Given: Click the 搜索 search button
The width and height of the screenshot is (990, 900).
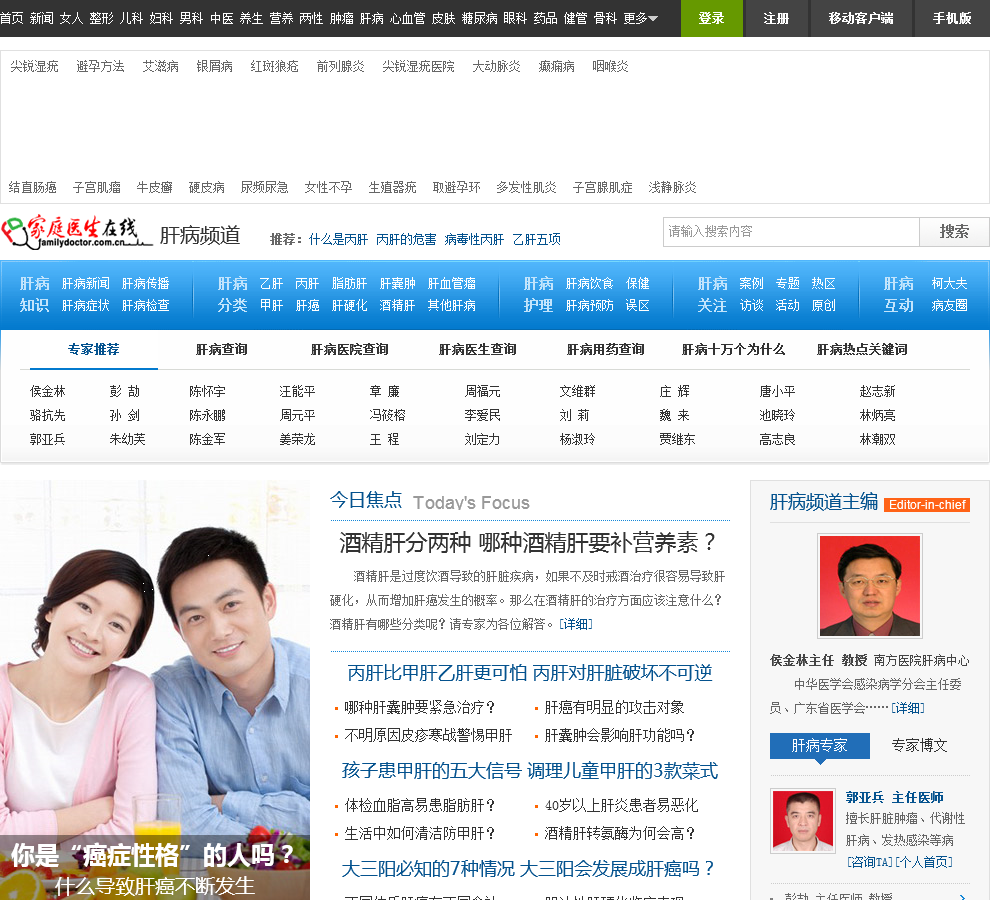Looking at the screenshot, I should click(954, 232).
